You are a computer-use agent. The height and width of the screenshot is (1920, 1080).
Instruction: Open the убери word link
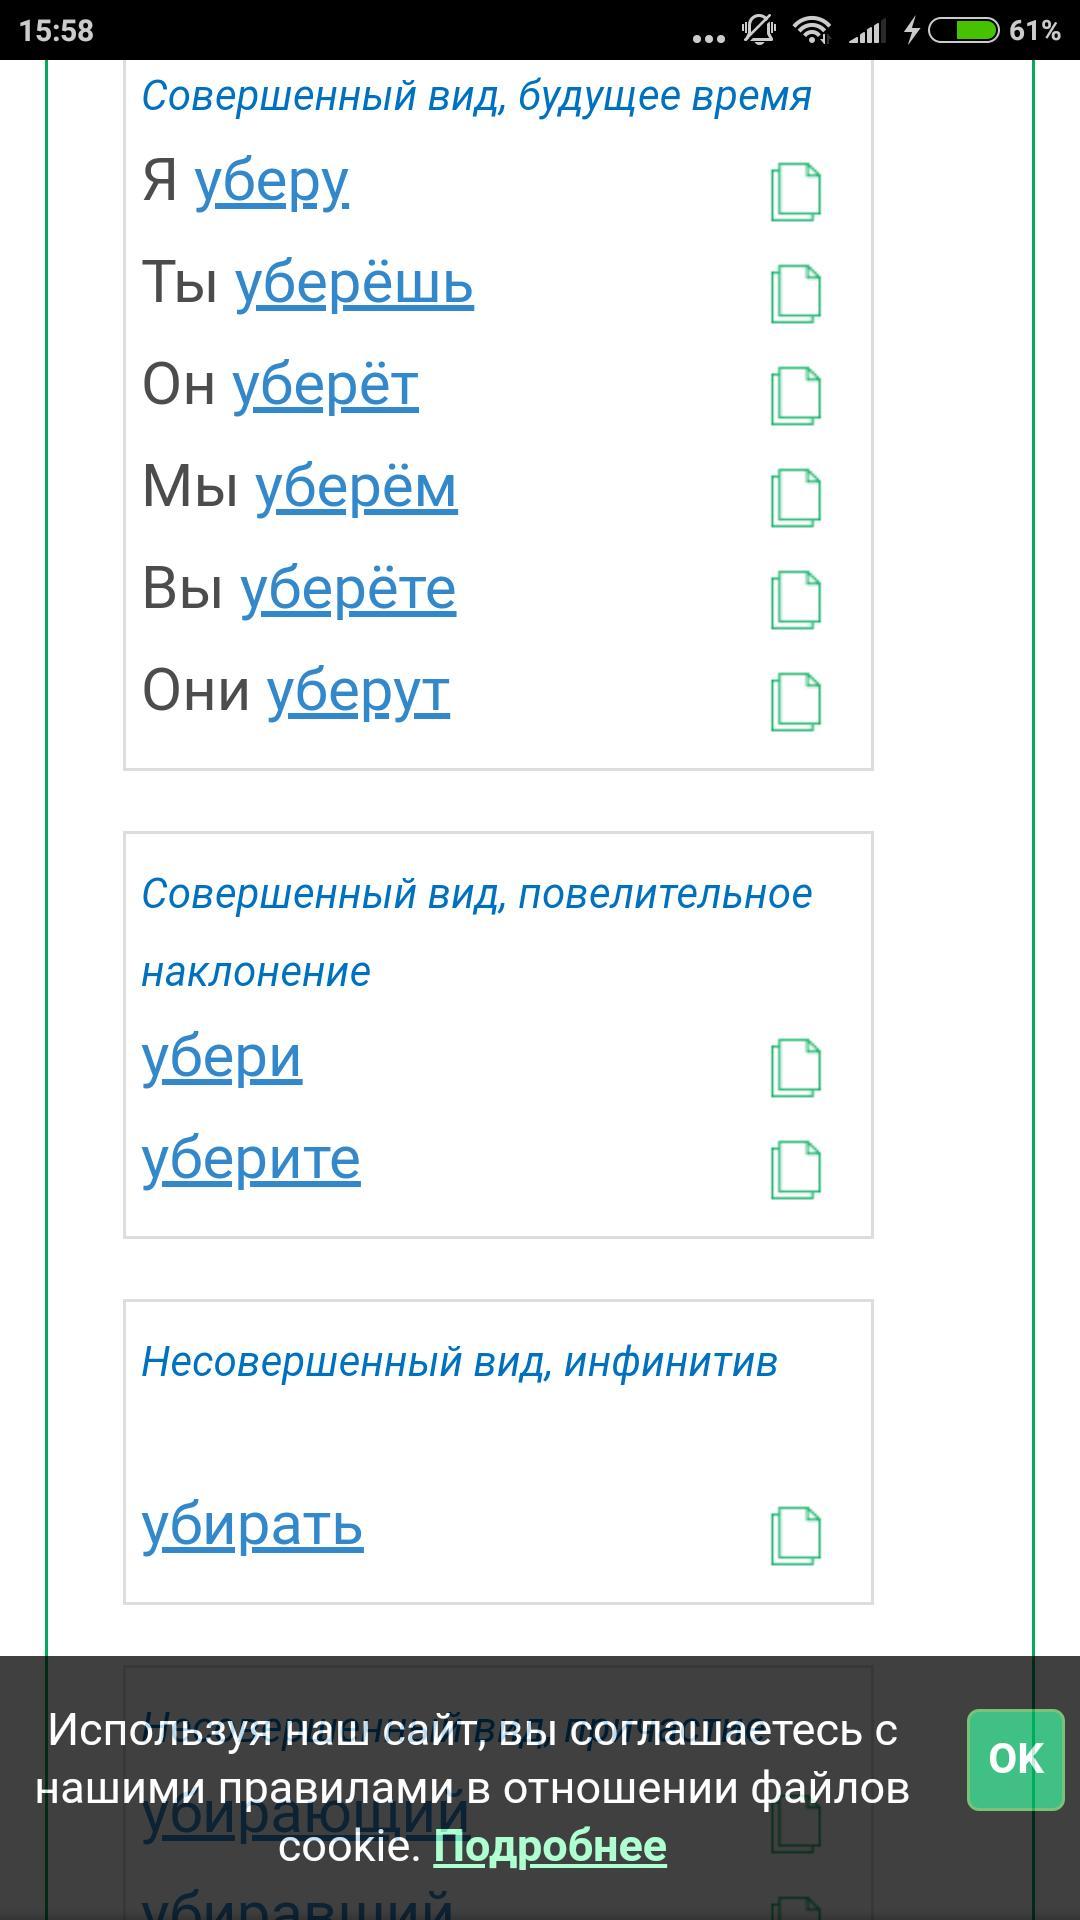click(x=222, y=1058)
